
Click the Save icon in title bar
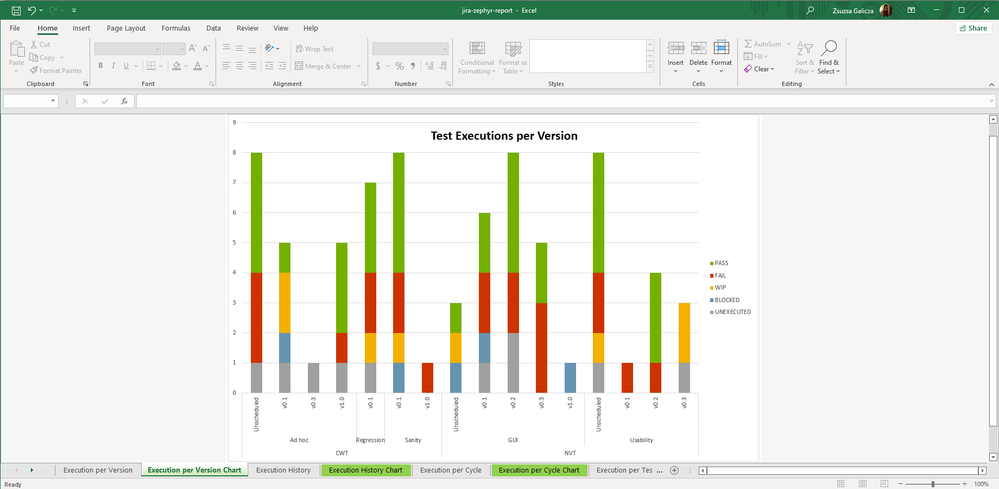[16, 10]
